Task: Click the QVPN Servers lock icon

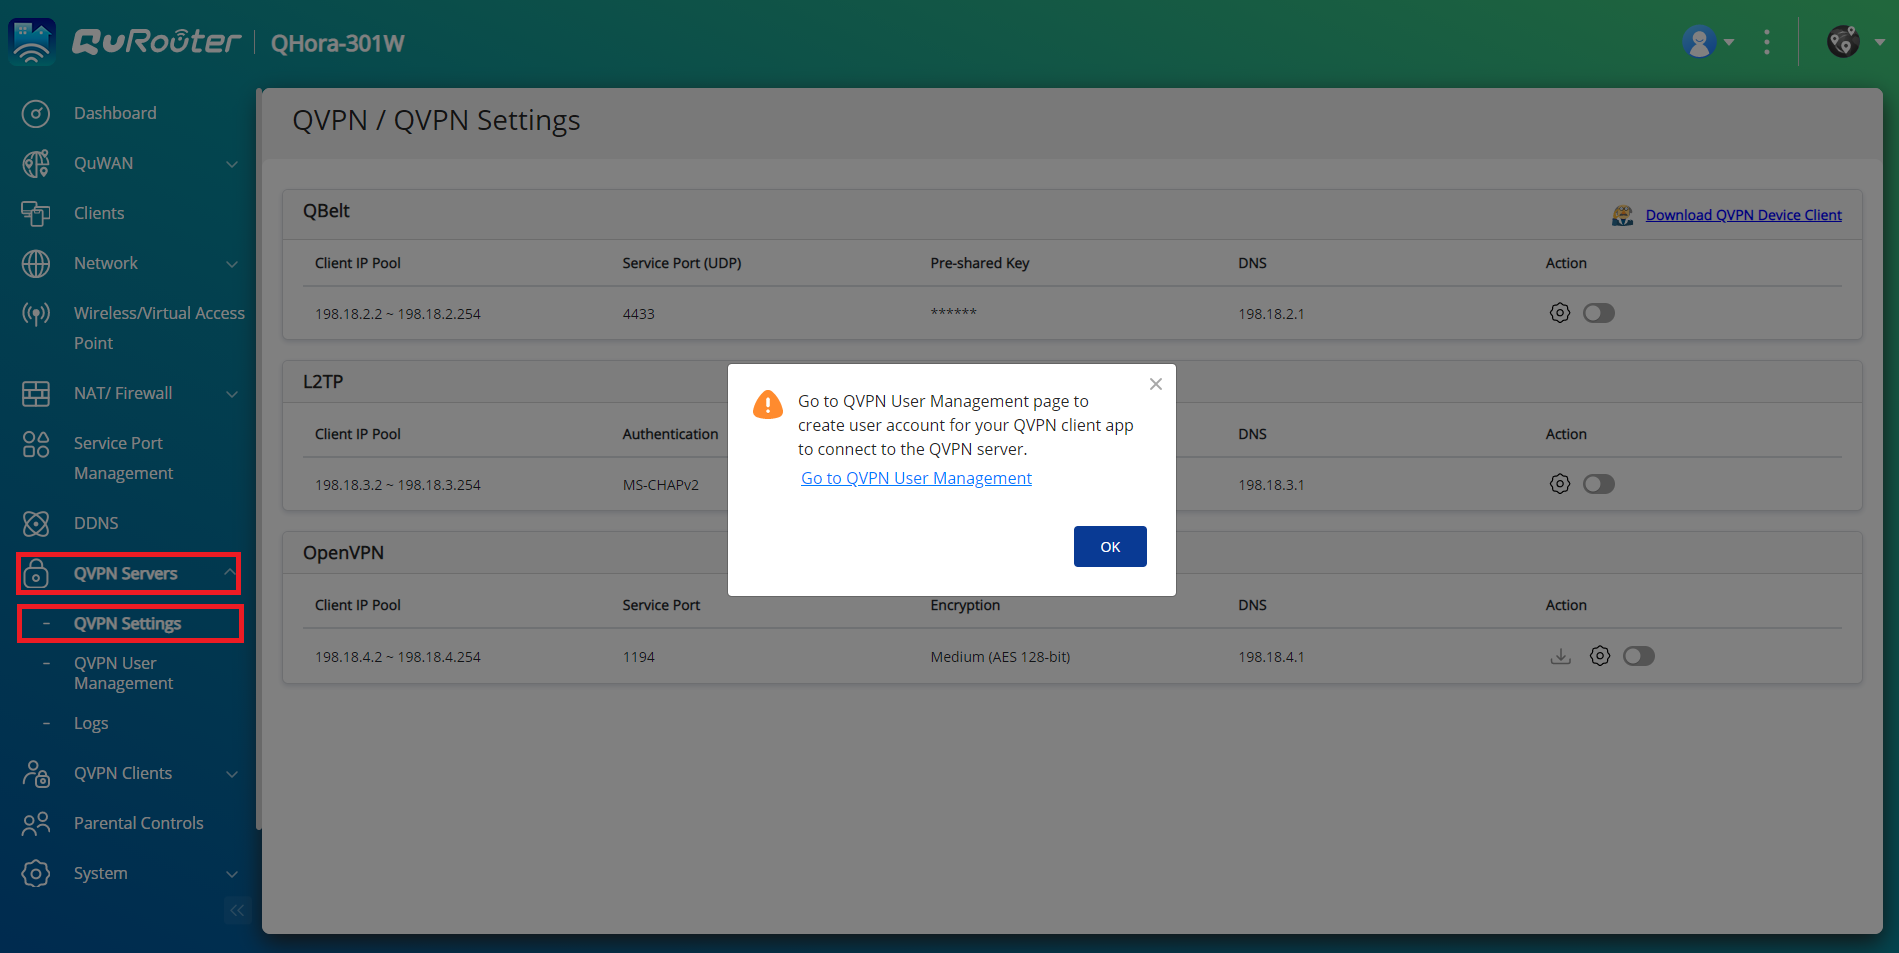Action: pos(36,574)
